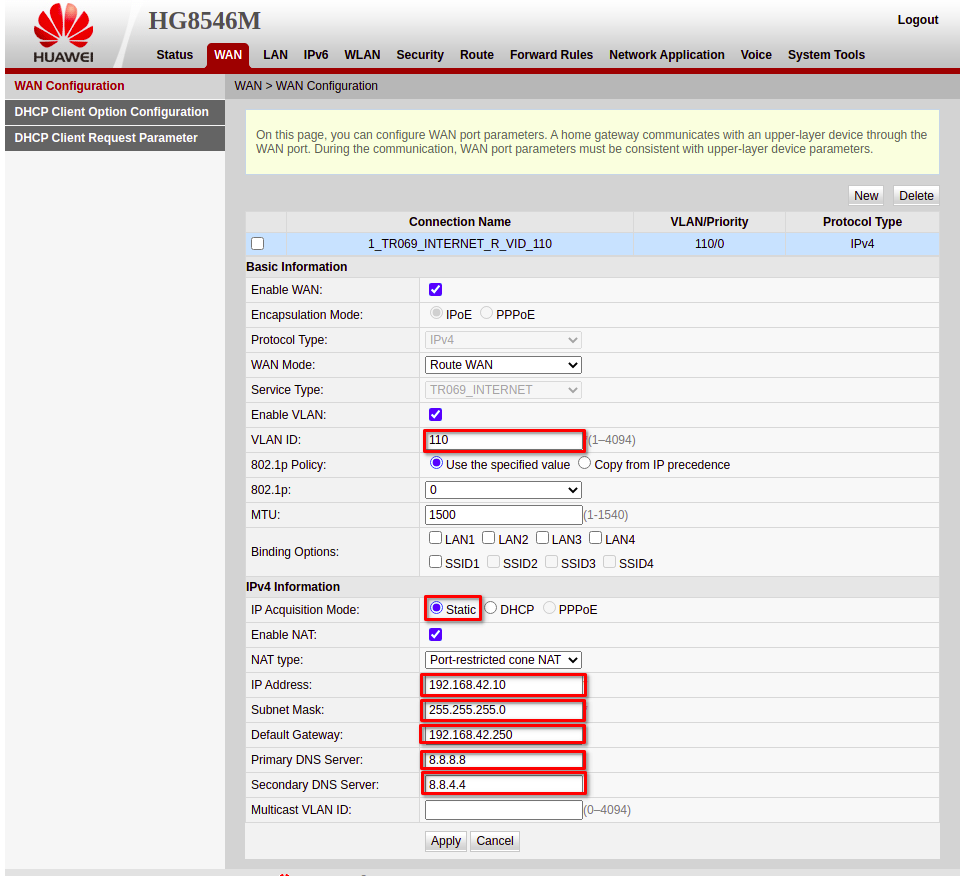Check the LAN1 binding option
Screen dimensions: 964x876
tap(436, 539)
